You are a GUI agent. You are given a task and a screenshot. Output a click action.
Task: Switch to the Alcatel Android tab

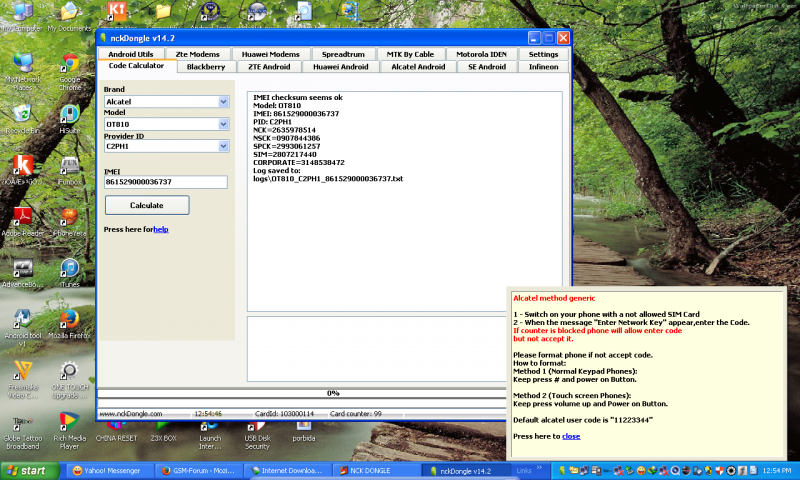[417, 67]
